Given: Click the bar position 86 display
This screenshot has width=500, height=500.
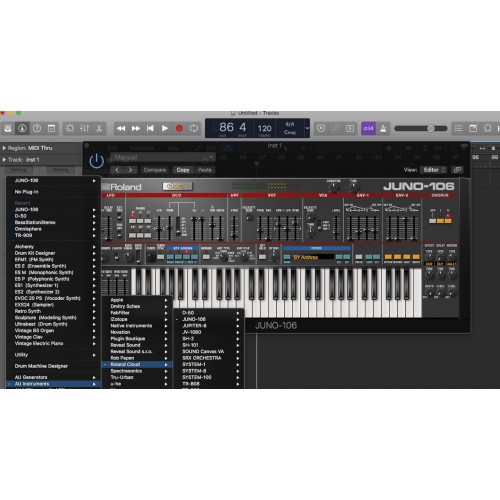Looking at the screenshot, I should pyautogui.click(x=226, y=127).
